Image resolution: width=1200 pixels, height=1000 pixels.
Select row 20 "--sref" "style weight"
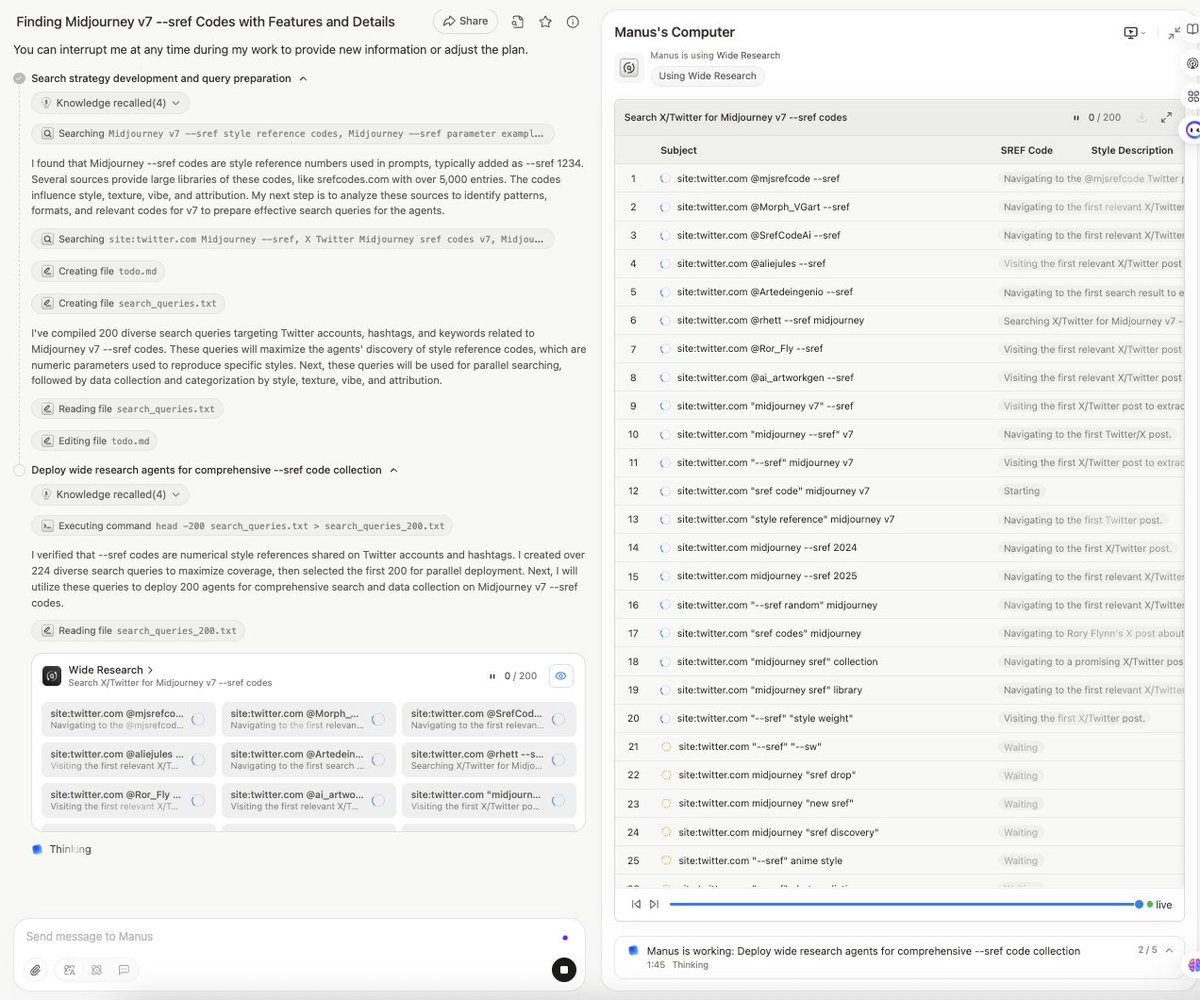click(x=900, y=718)
